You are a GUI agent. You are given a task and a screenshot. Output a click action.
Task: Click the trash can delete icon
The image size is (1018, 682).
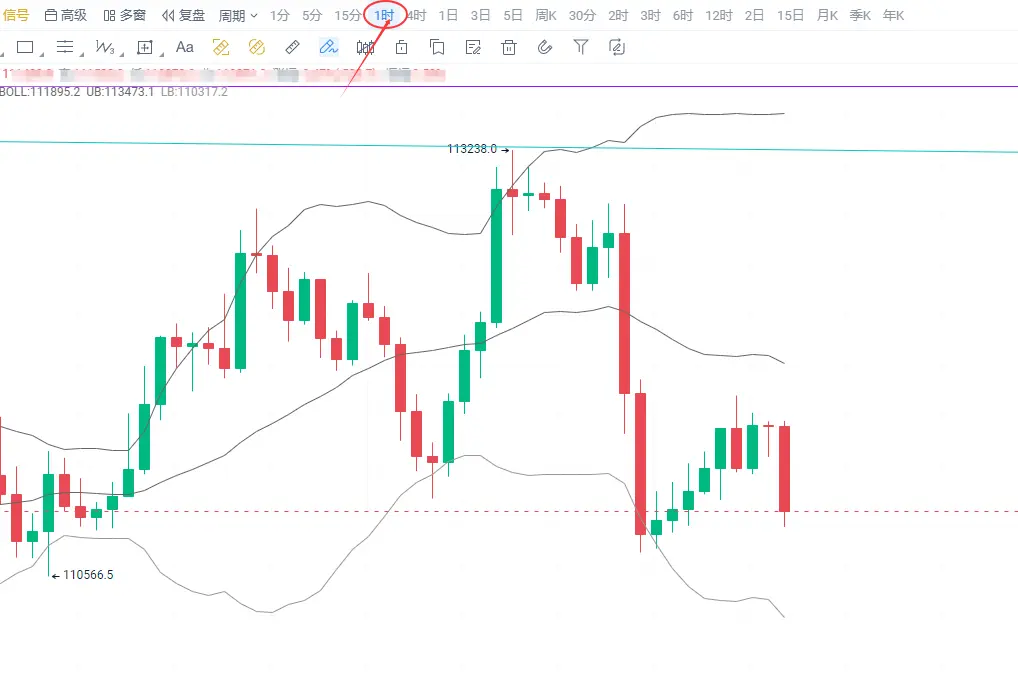(509, 47)
